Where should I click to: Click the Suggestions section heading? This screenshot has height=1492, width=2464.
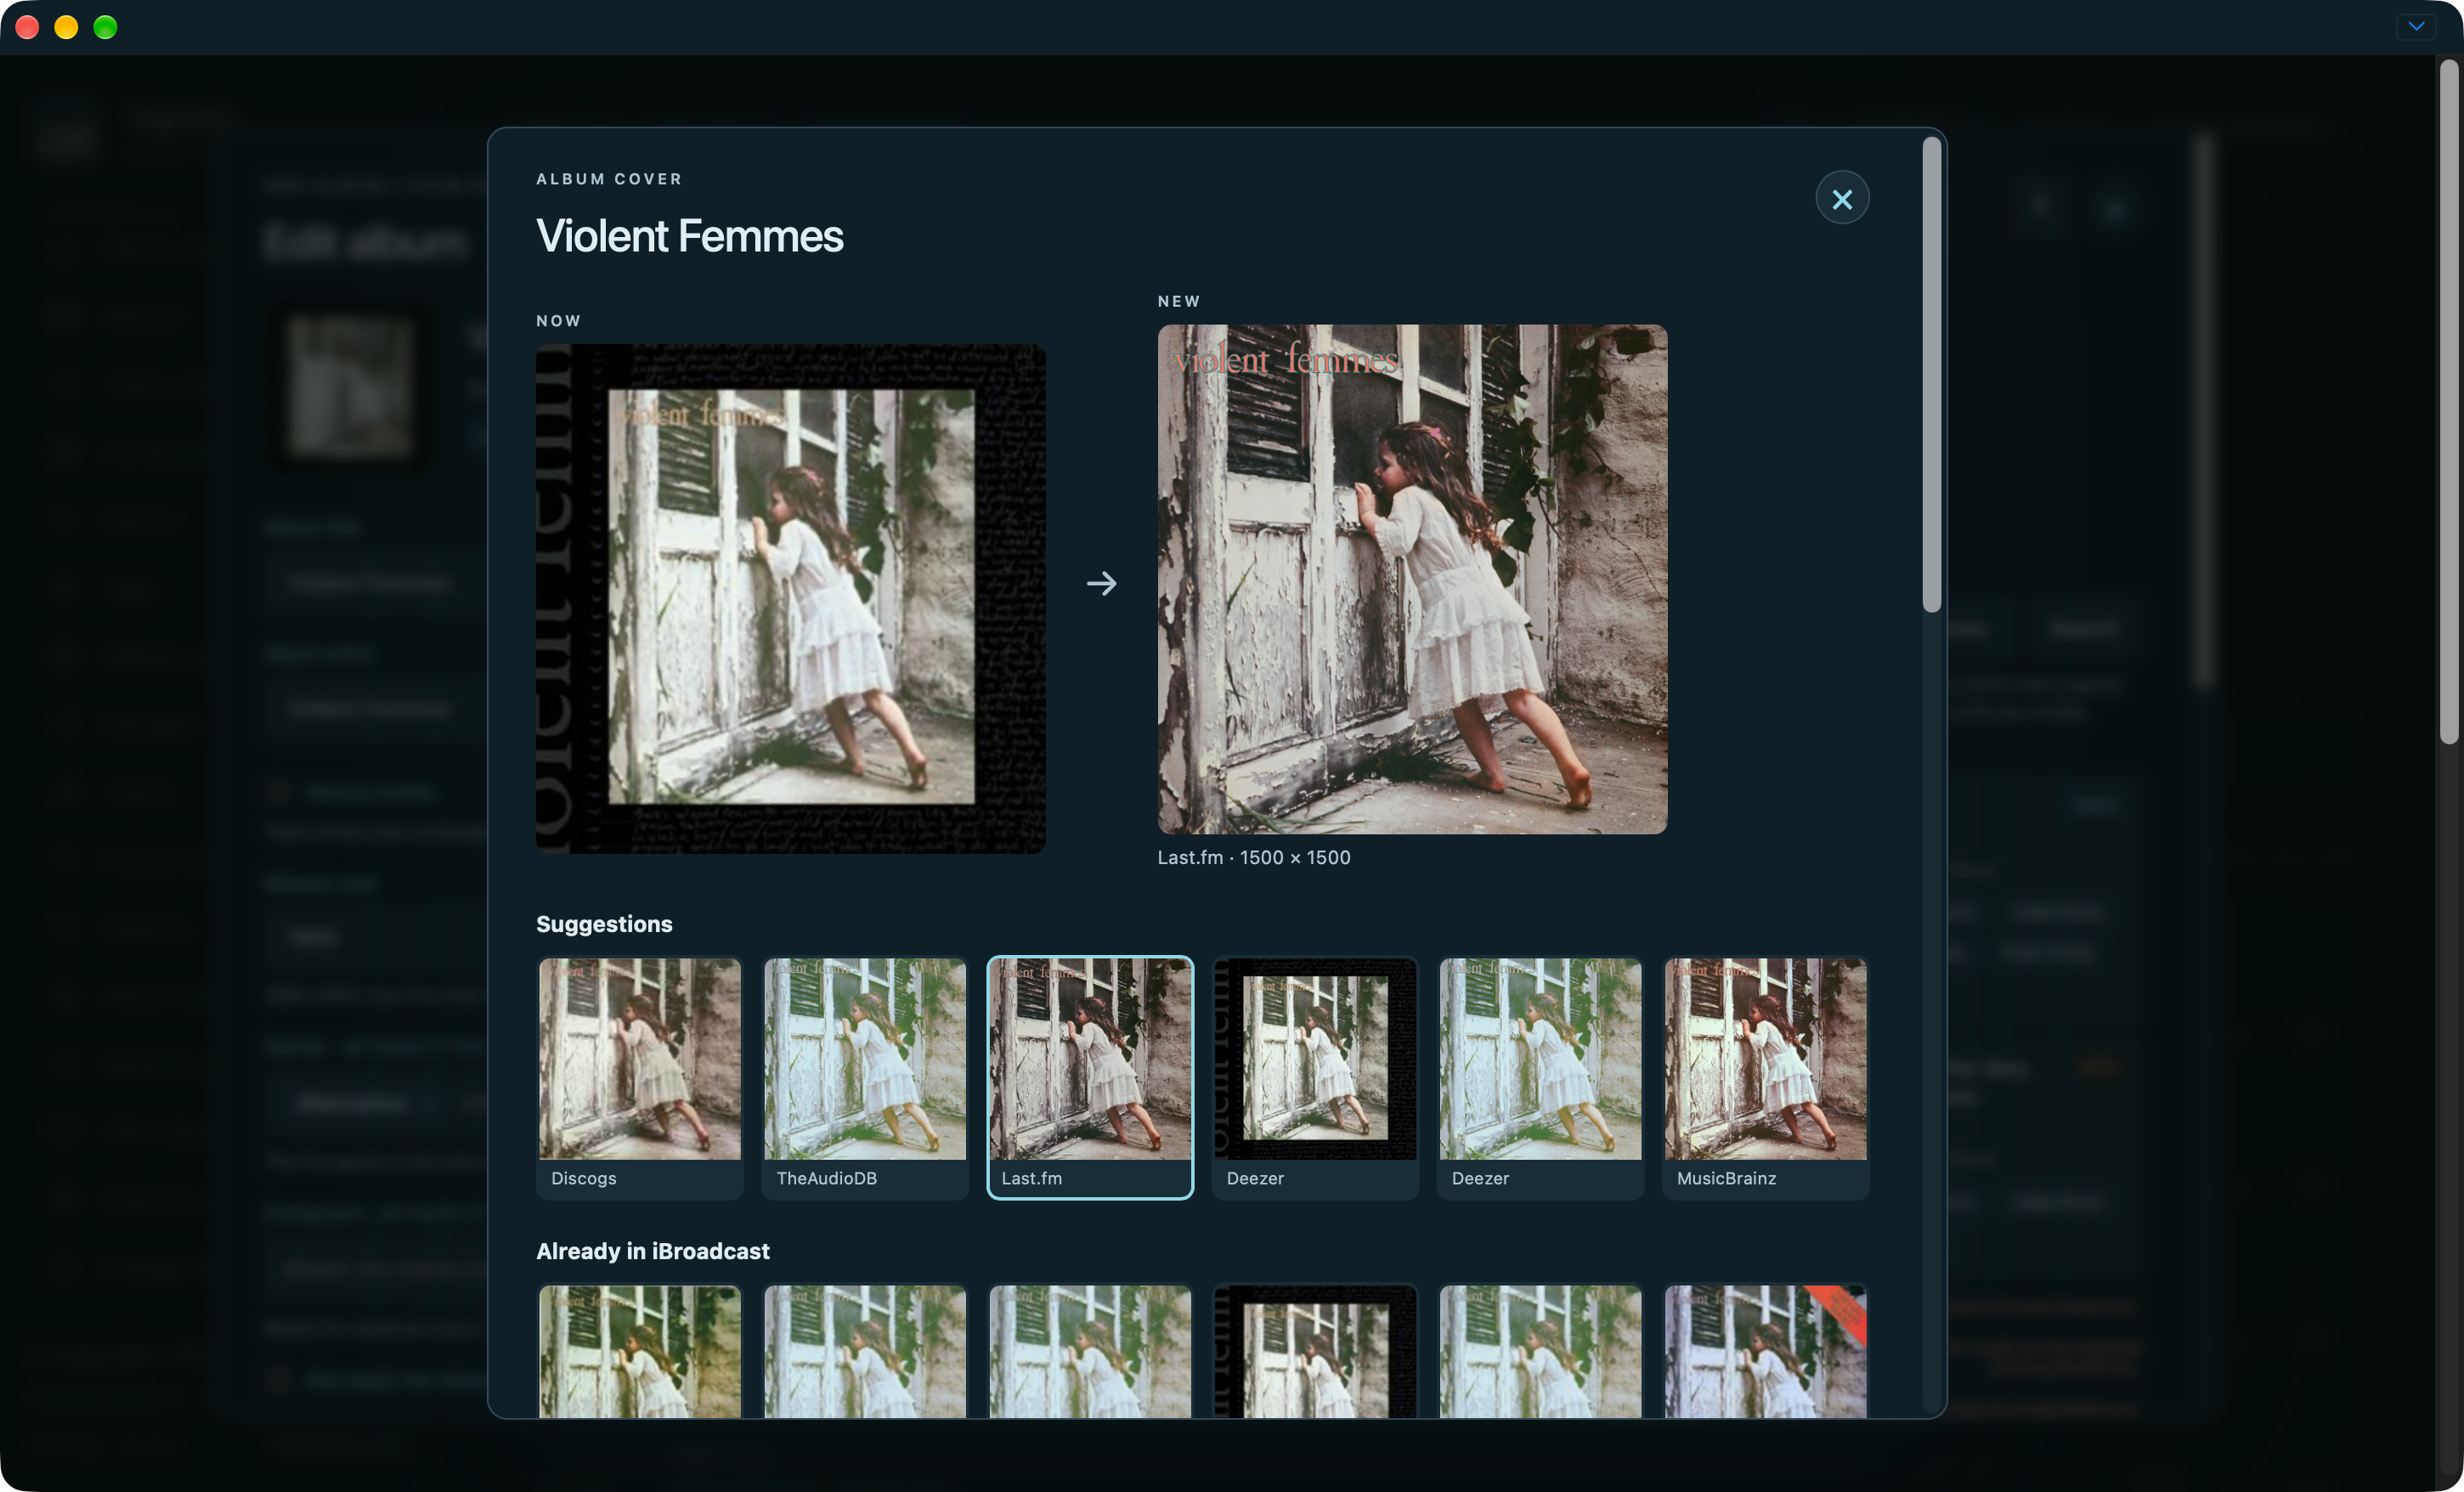pyautogui.click(x=604, y=923)
